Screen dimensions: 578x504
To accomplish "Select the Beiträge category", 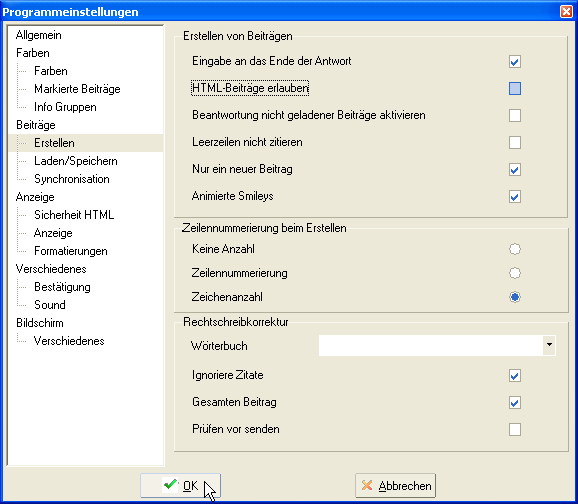I will 35,125.
